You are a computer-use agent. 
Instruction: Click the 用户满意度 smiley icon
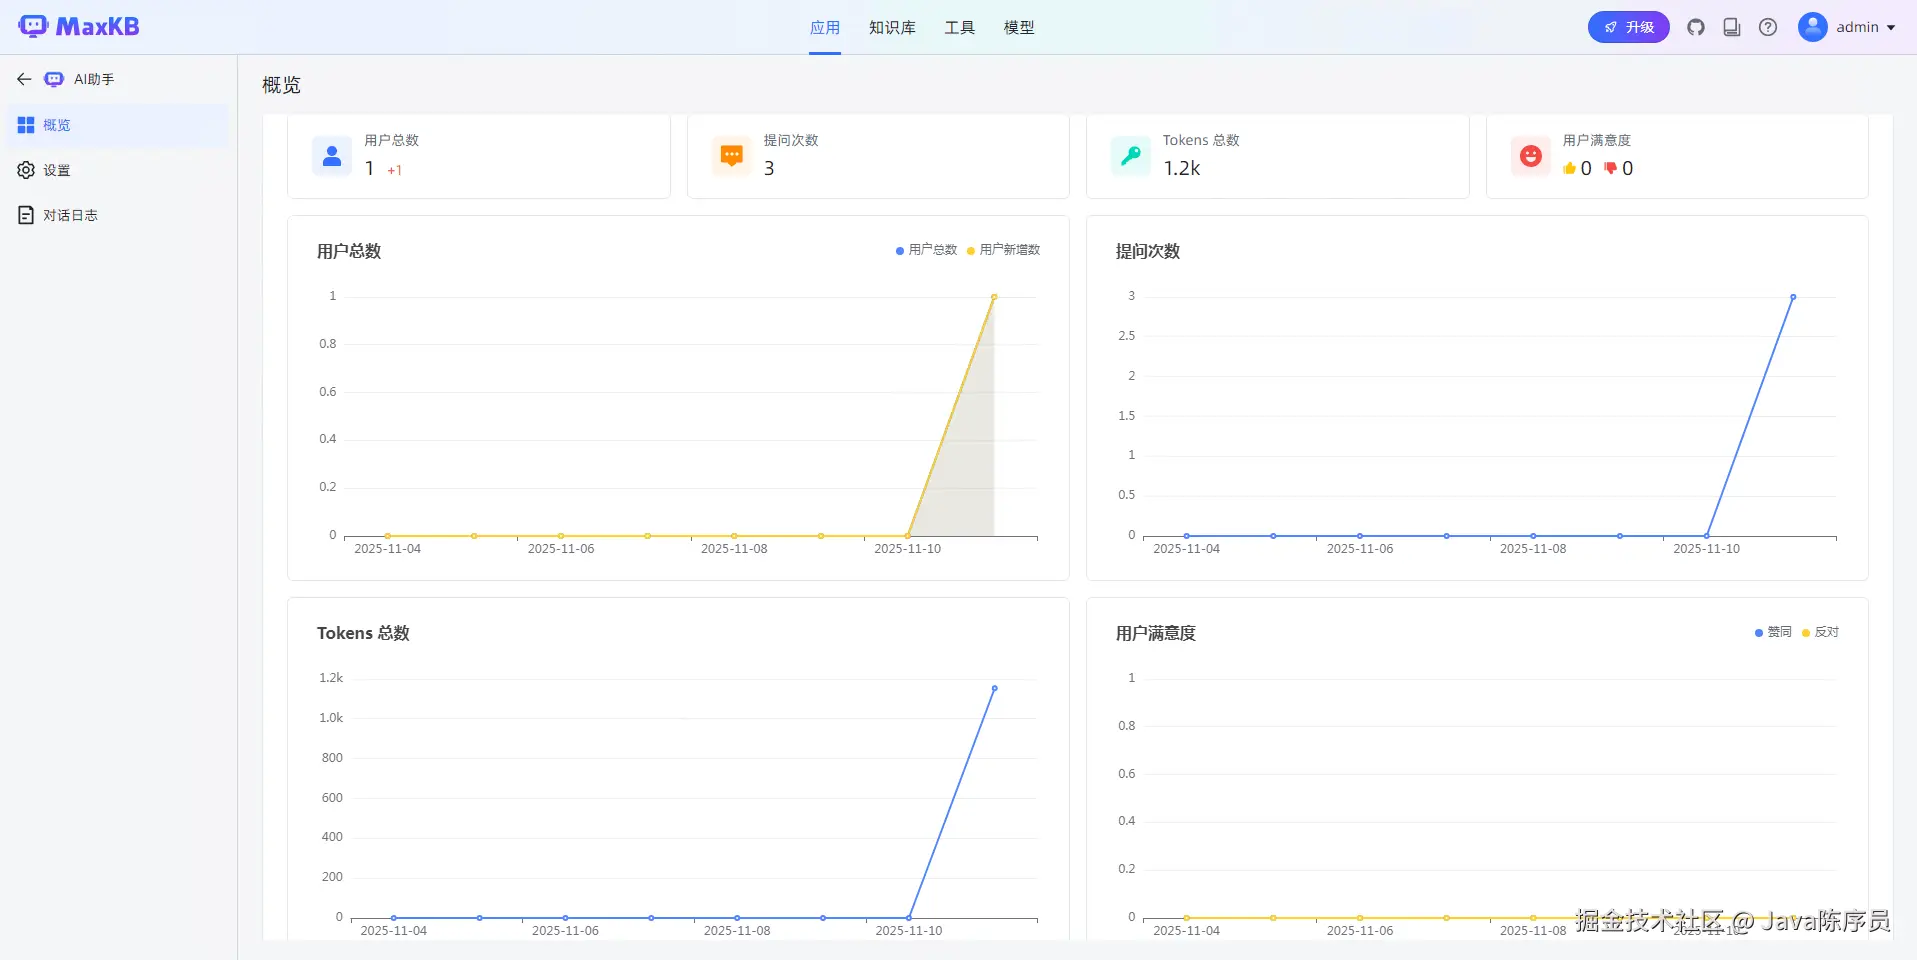[x=1530, y=156]
